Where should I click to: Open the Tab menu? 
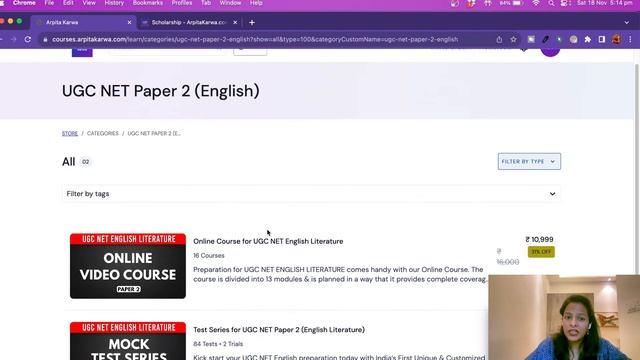(x=206, y=3)
